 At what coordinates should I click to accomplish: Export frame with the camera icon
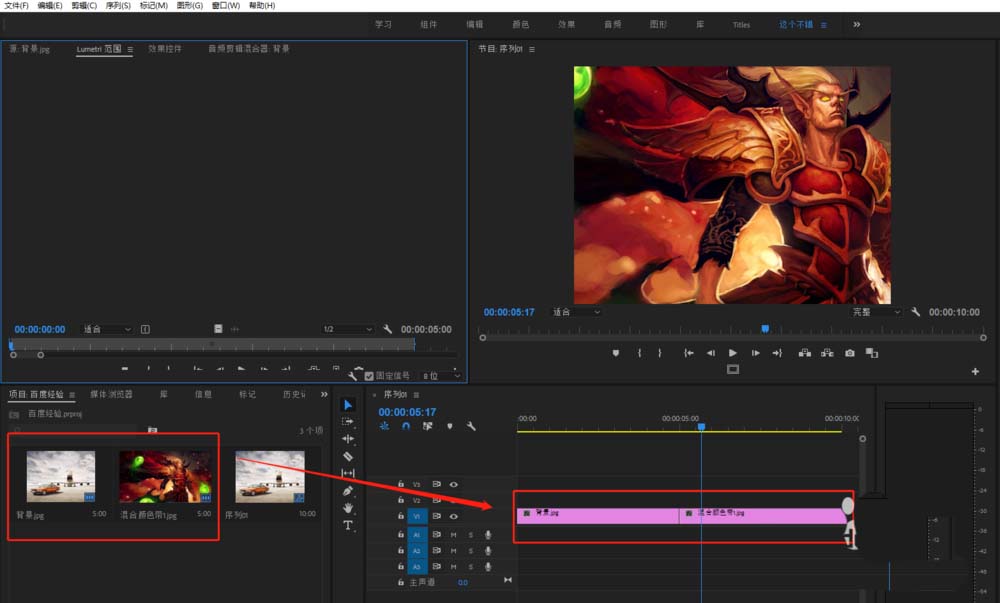coord(849,352)
